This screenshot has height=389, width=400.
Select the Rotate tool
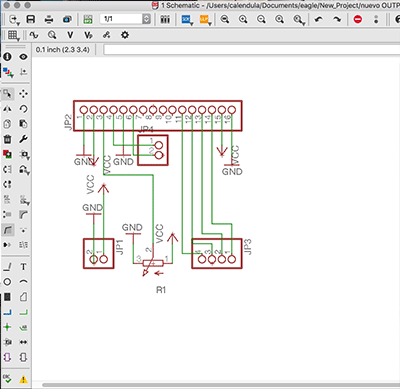pyautogui.click(x=23, y=109)
